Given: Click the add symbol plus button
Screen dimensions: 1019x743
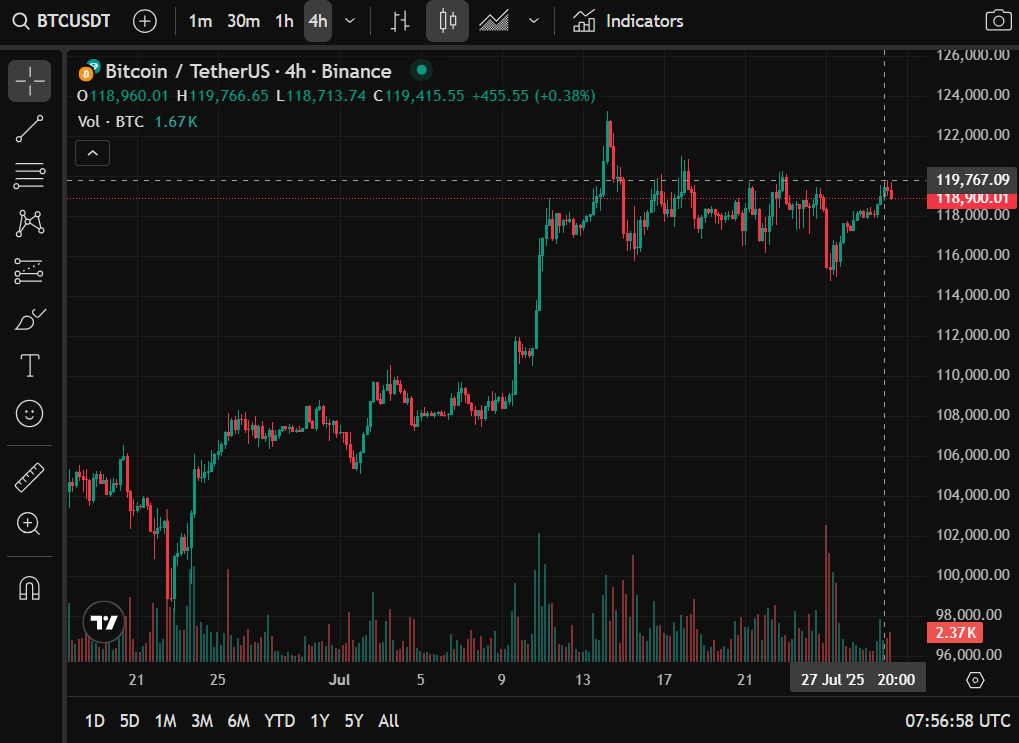Looking at the screenshot, I should [145, 21].
